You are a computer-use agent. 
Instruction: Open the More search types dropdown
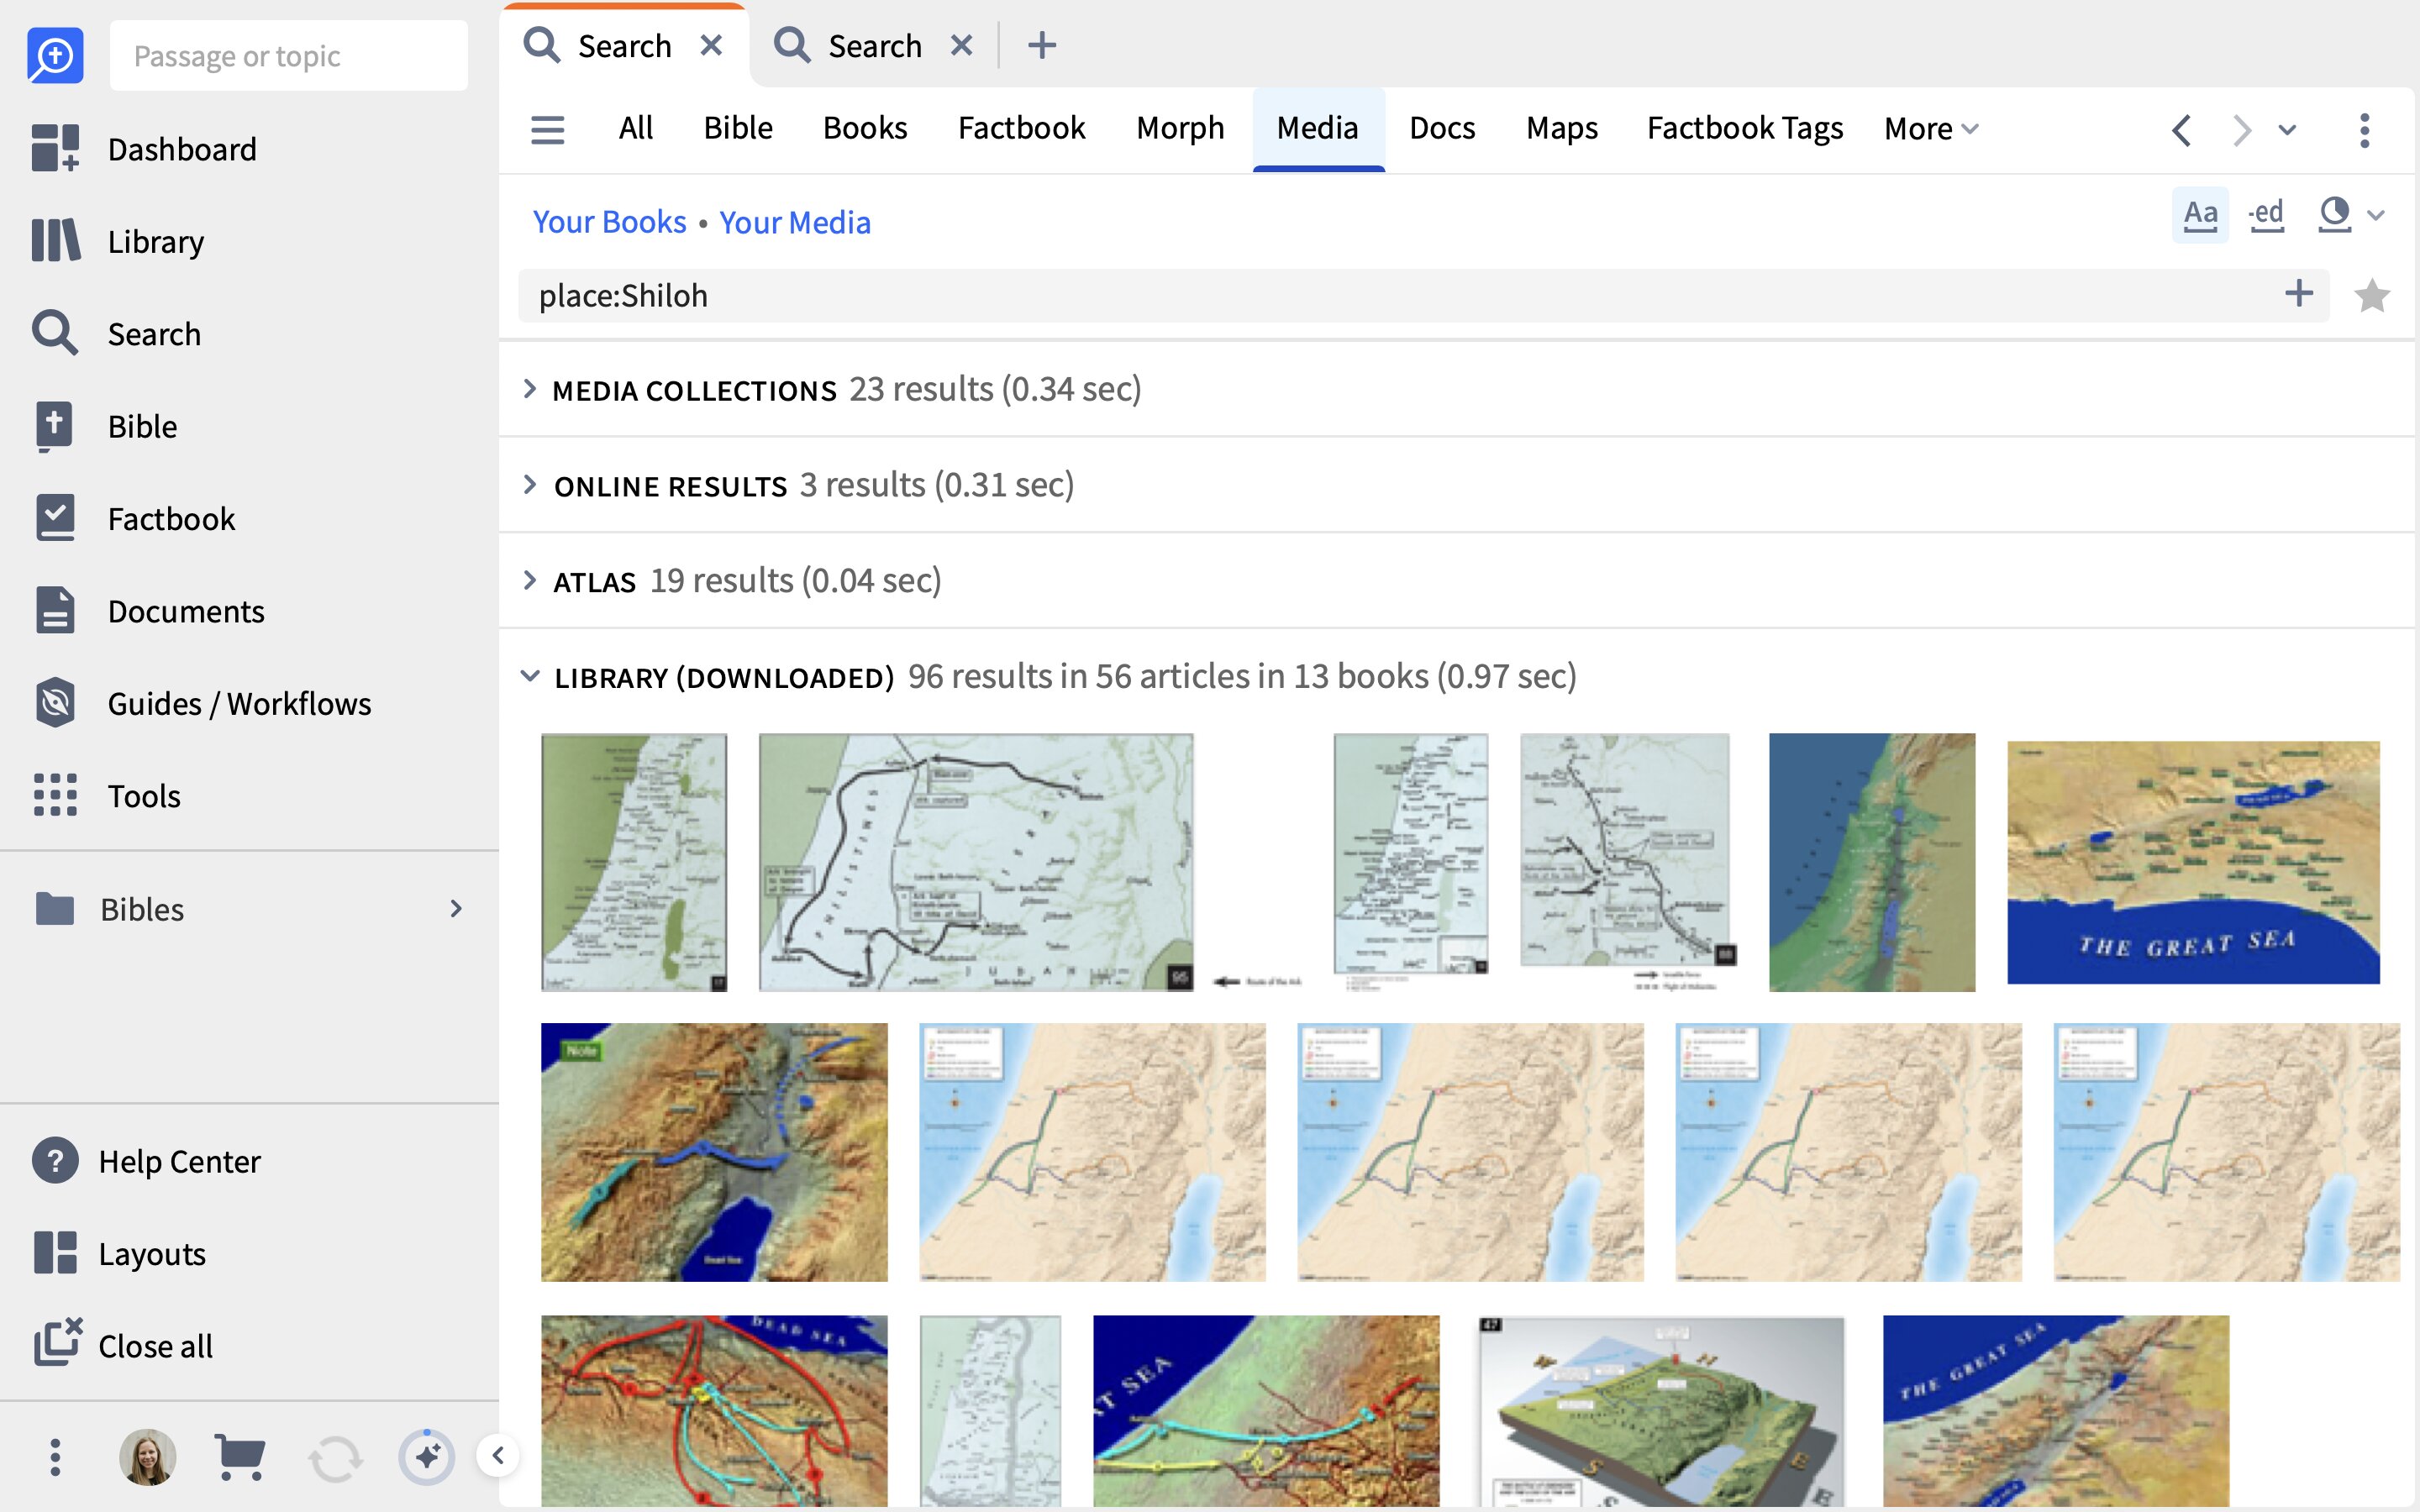[x=1931, y=128]
